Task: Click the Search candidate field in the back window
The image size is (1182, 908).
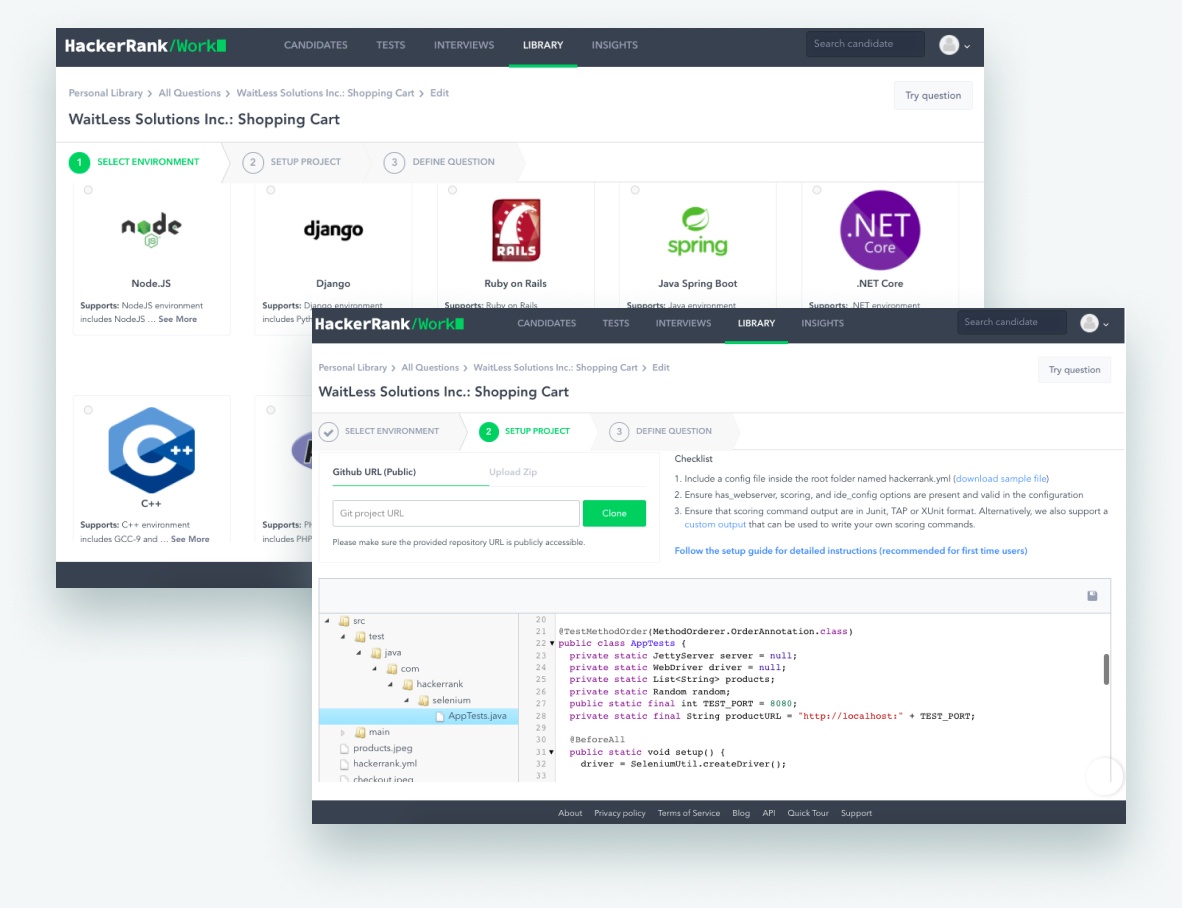Action: [865, 44]
